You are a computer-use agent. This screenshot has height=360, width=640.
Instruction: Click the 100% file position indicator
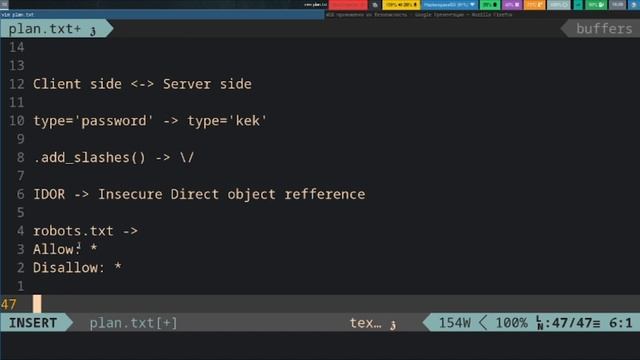[511, 323]
